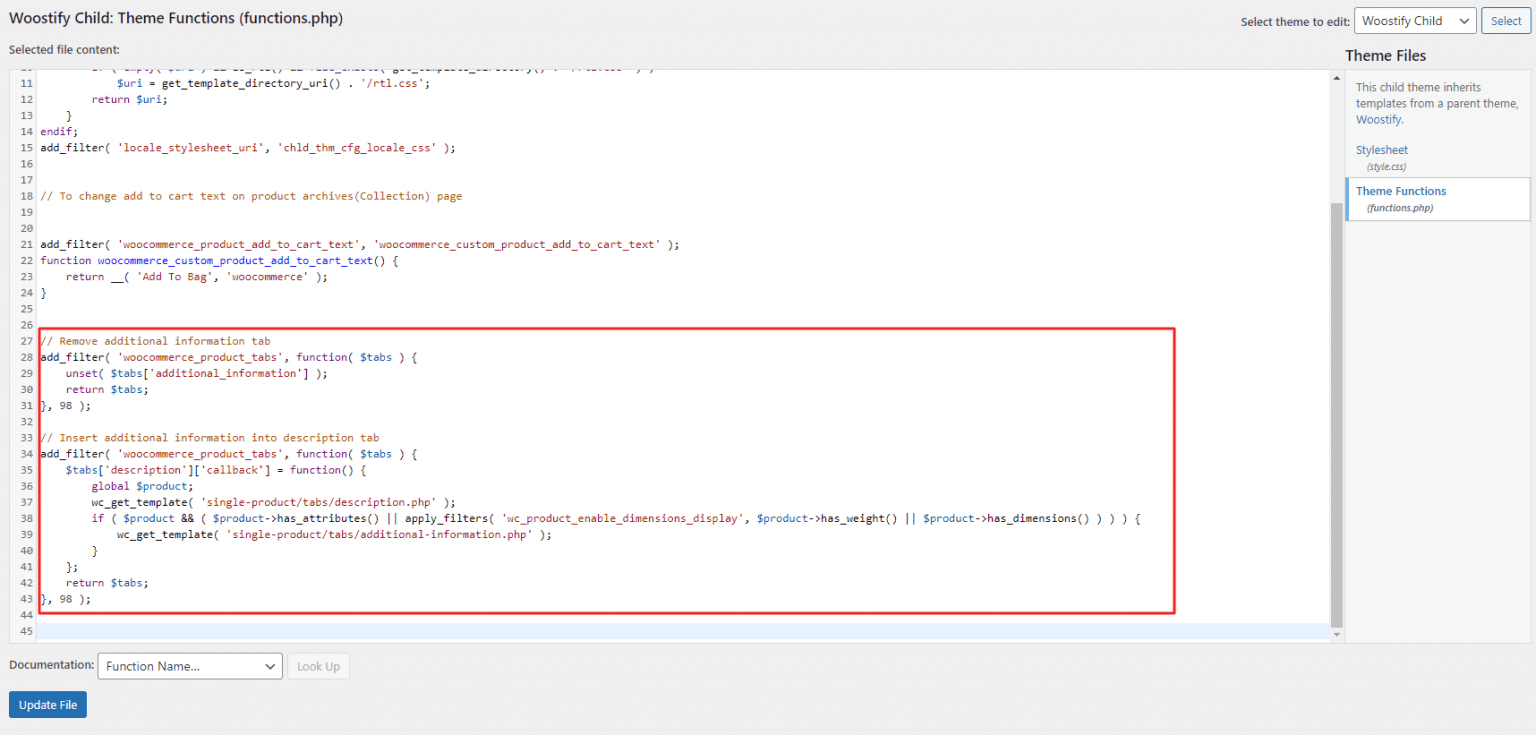
Task: Click the 'Theme Files' heading
Action: pos(1385,56)
